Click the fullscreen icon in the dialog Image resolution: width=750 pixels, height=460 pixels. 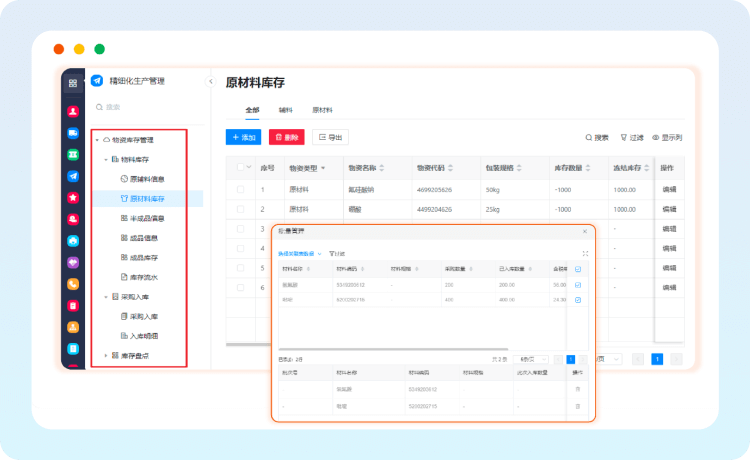pyautogui.click(x=585, y=254)
